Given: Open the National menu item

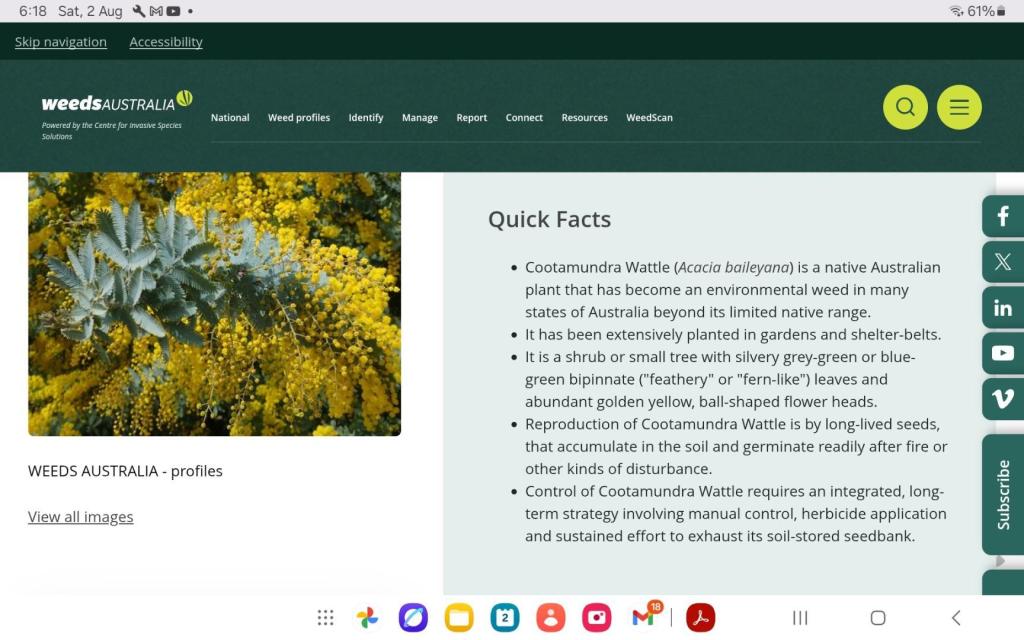Looking at the screenshot, I should 230,118.
